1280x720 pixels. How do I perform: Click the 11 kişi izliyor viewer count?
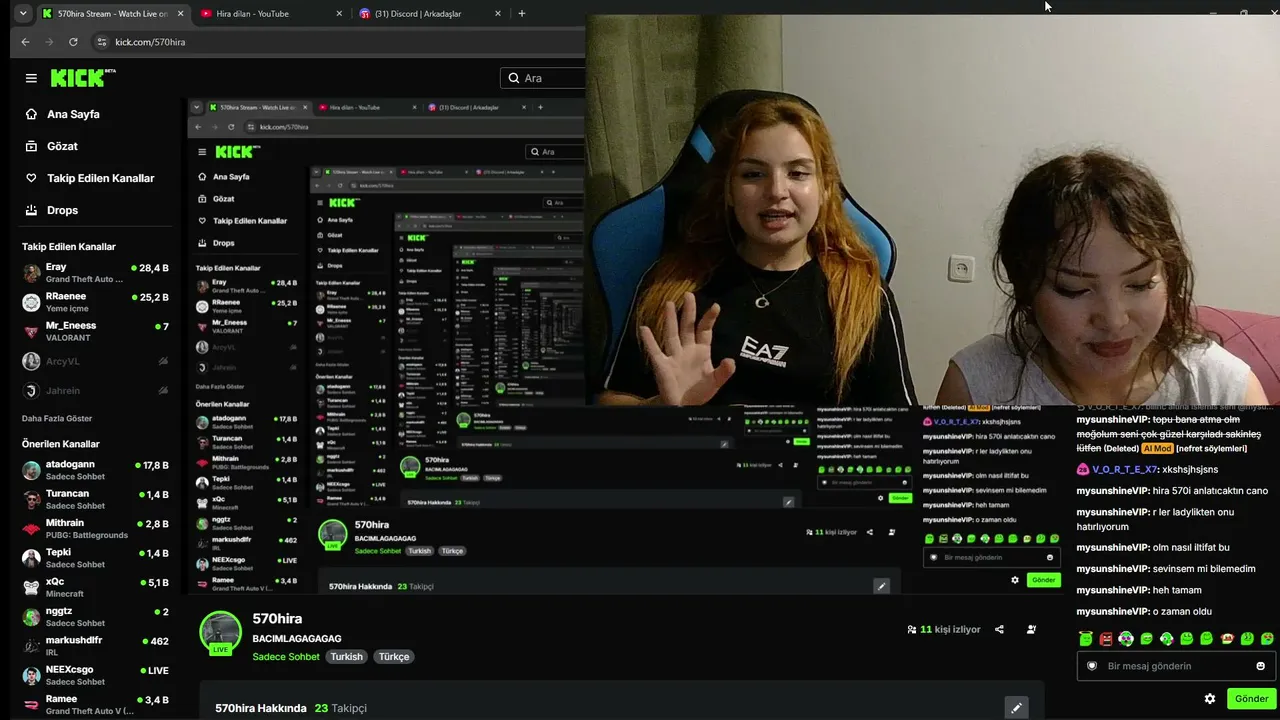[x=944, y=630]
